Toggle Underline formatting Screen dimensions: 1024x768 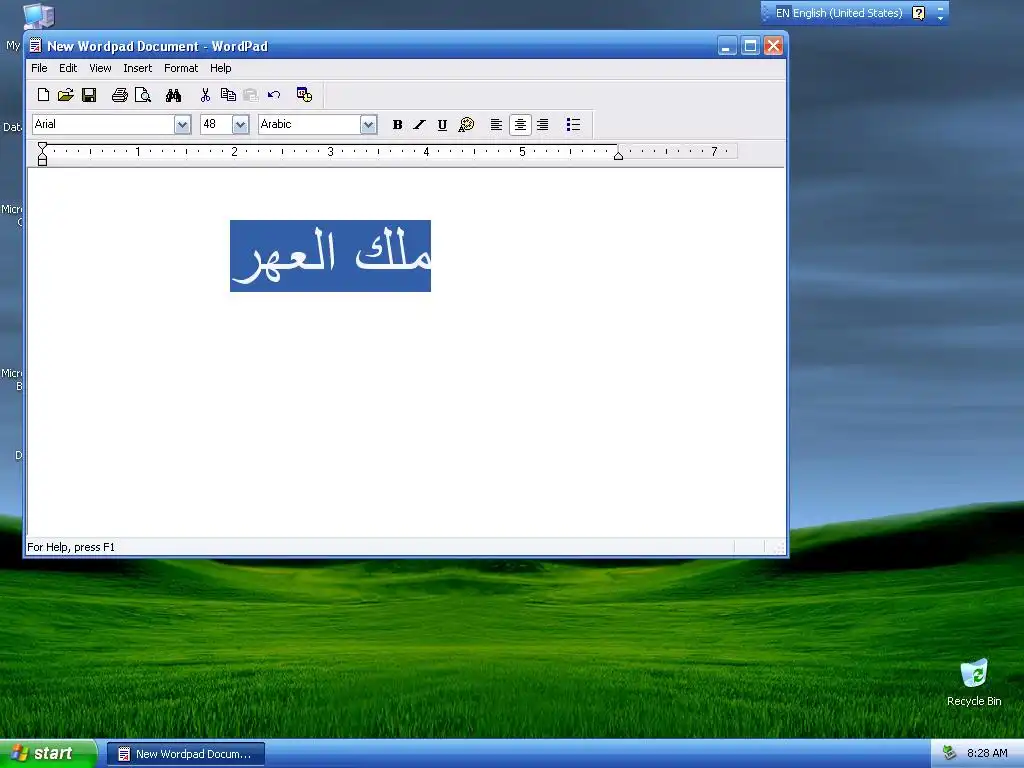point(442,125)
